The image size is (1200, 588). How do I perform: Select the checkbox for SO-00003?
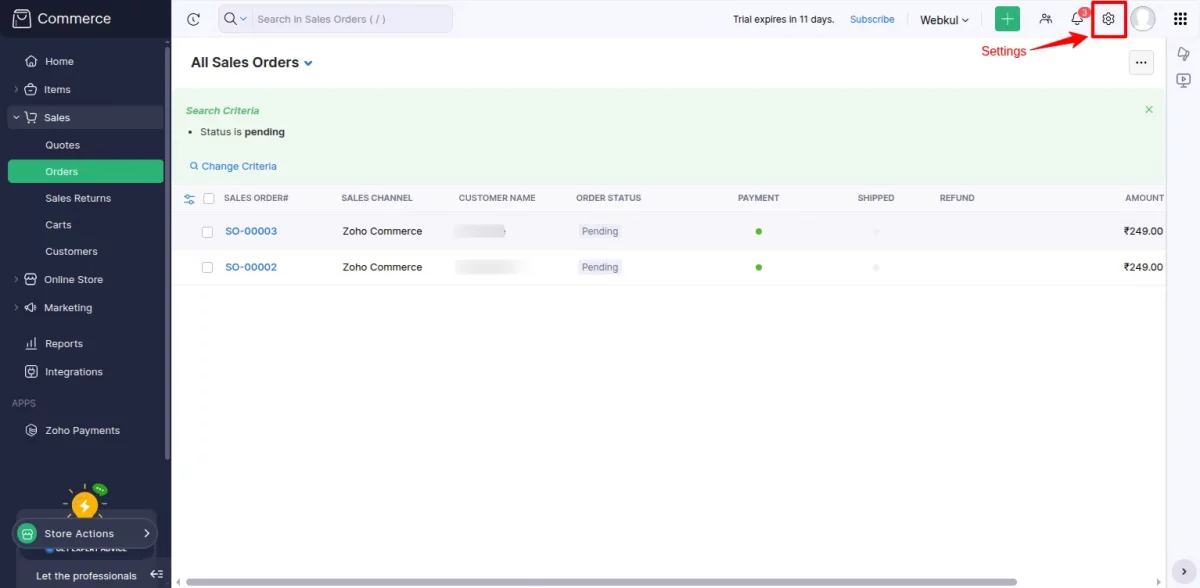click(208, 231)
